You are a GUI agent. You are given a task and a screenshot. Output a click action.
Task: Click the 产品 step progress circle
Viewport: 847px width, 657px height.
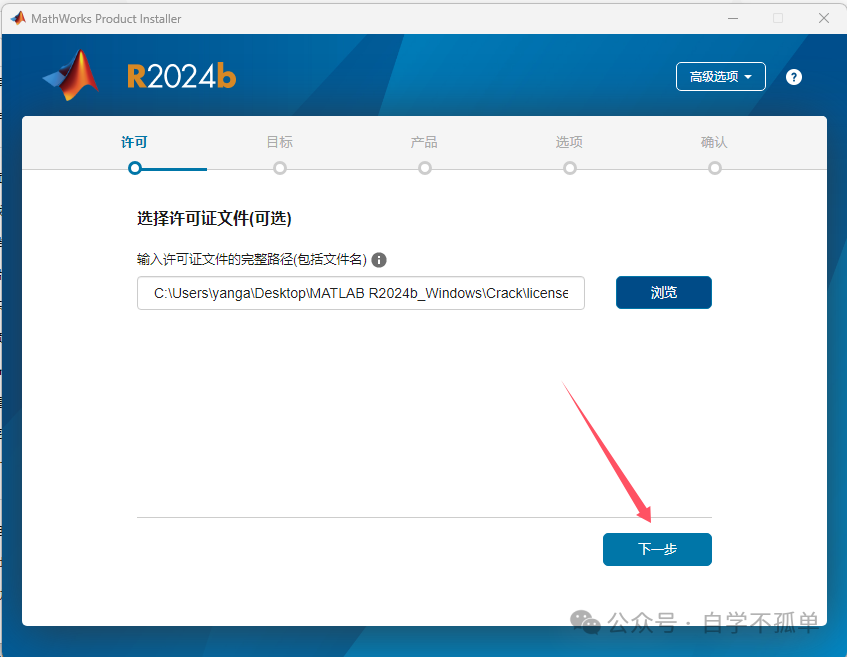(x=425, y=168)
